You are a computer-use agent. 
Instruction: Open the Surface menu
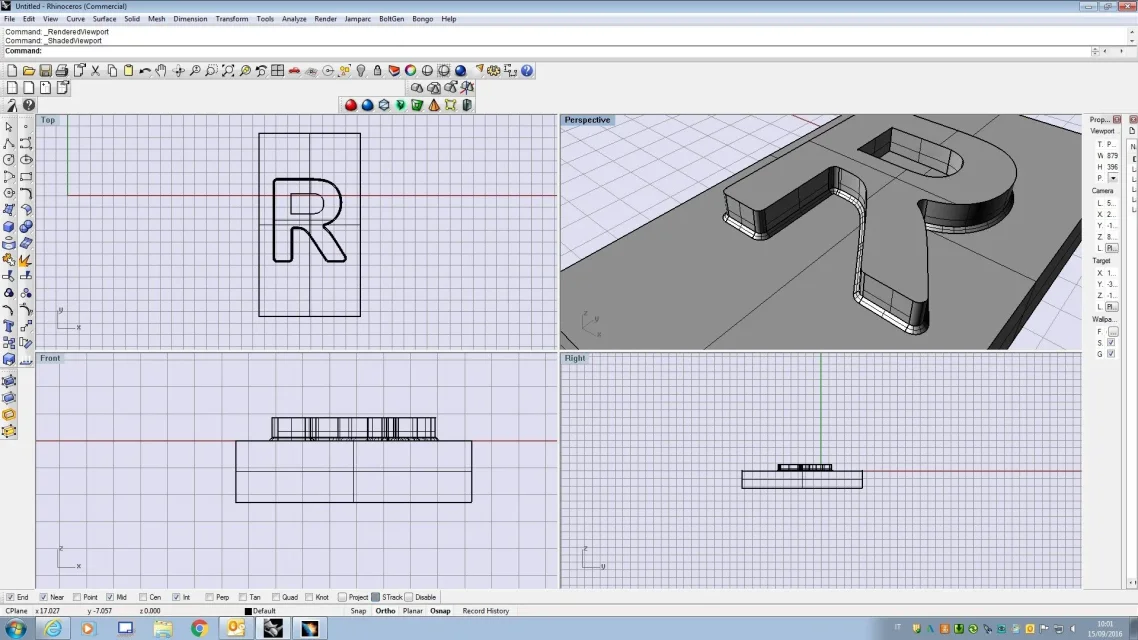tap(104, 19)
